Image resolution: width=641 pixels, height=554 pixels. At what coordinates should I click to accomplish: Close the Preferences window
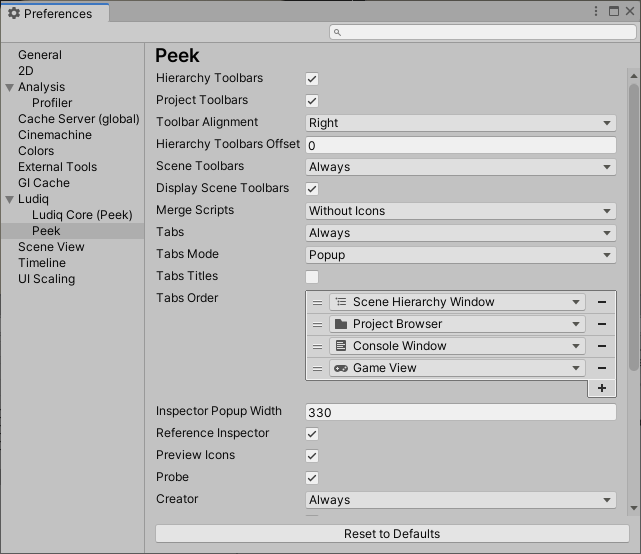coord(630,11)
